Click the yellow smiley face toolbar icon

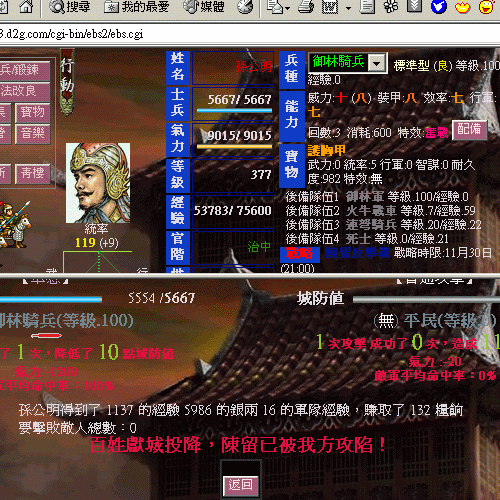point(486,7)
